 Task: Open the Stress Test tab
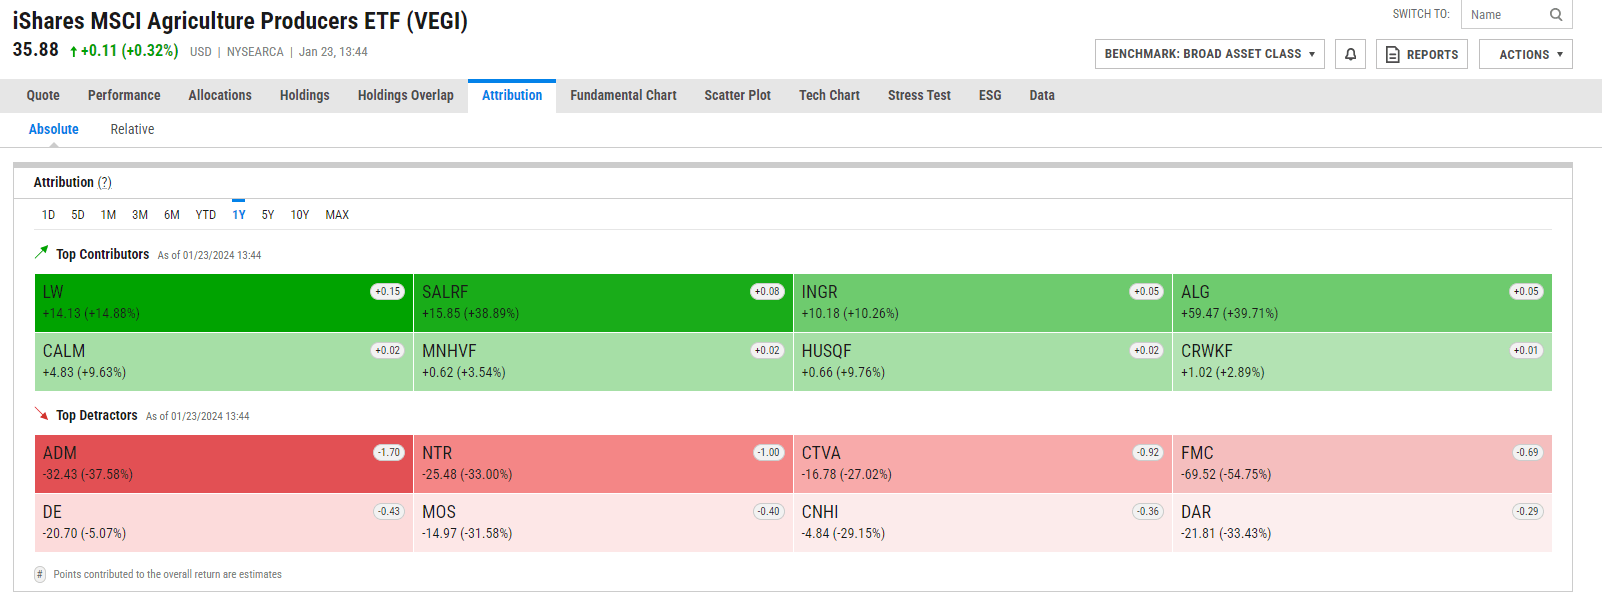click(x=919, y=95)
